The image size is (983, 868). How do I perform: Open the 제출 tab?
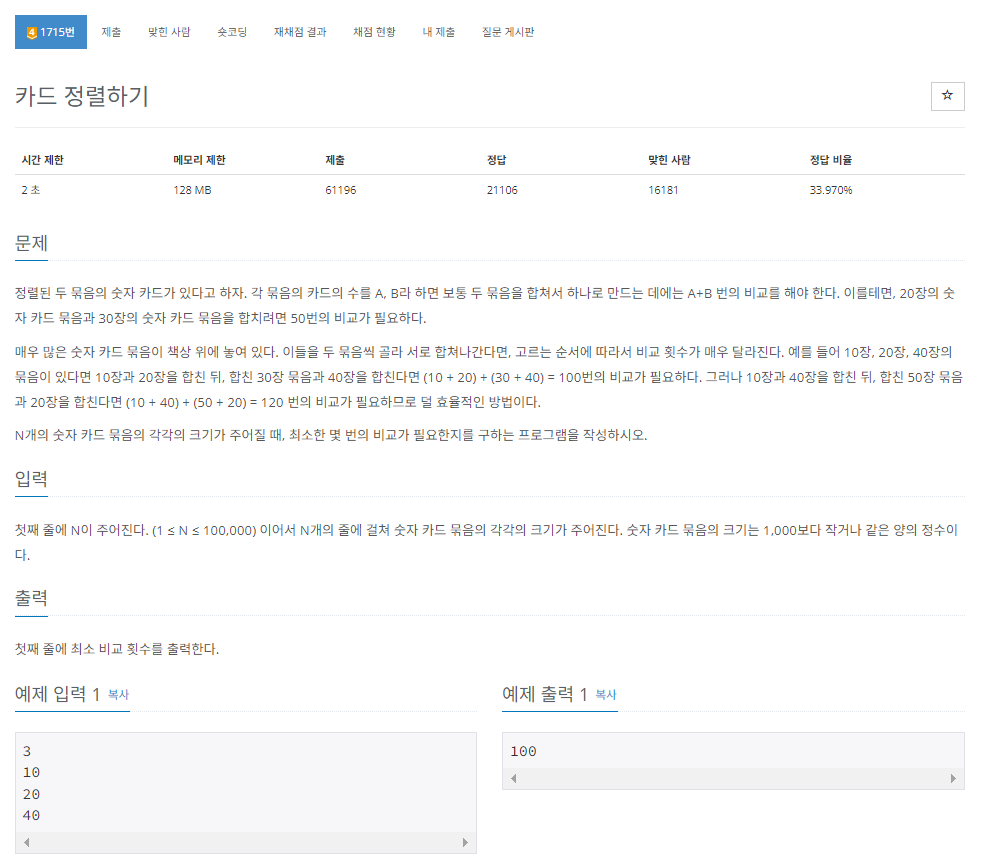click(x=111, y=32)
